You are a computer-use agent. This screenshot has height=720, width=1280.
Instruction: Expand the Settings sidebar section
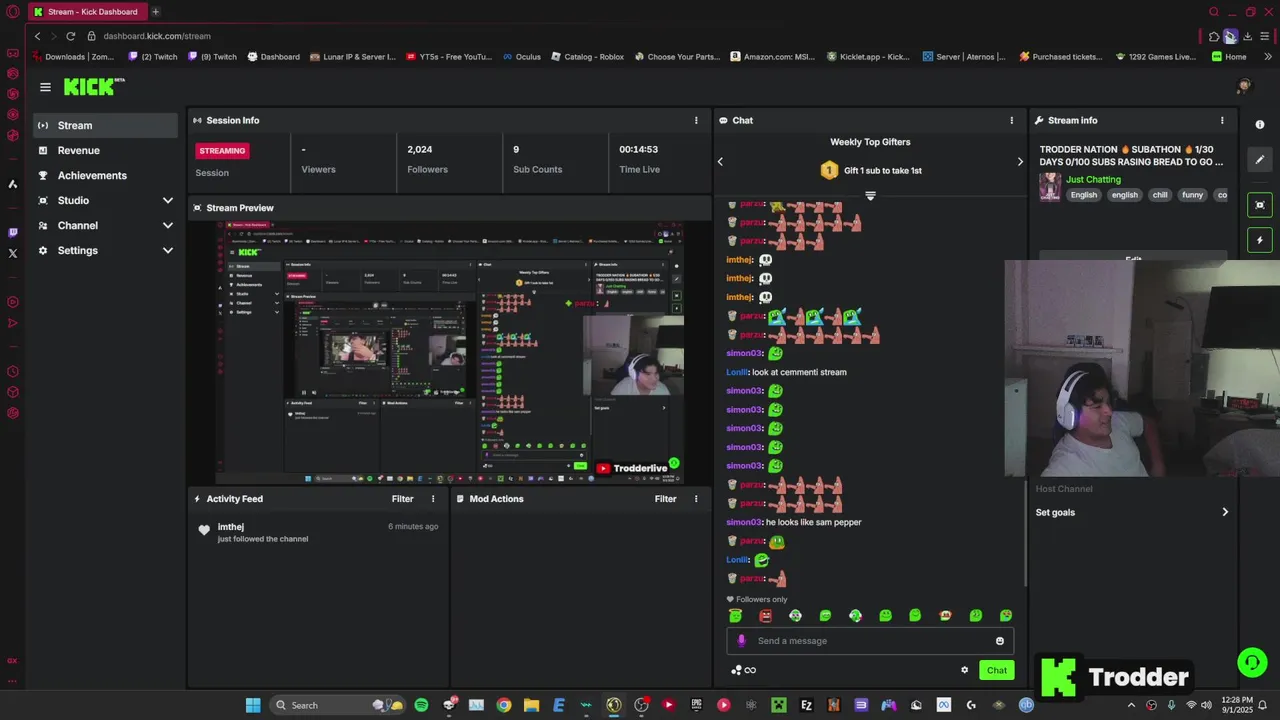(105, 250)
